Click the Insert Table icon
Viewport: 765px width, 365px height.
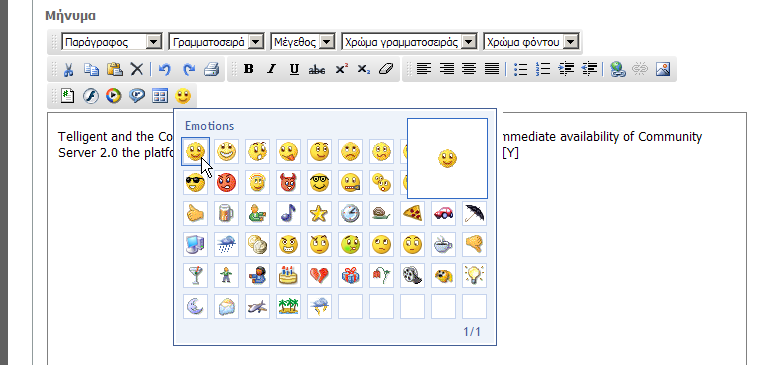tap(160, 96)
